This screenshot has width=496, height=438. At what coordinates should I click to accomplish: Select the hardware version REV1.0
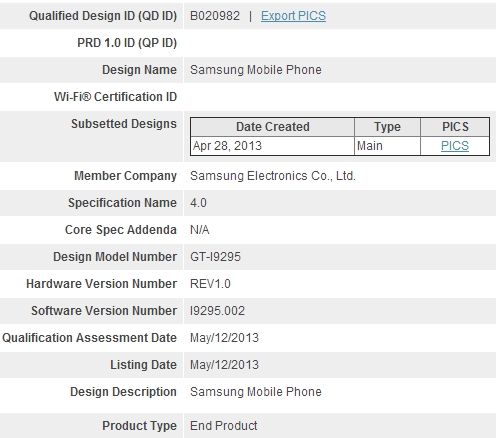210,284
